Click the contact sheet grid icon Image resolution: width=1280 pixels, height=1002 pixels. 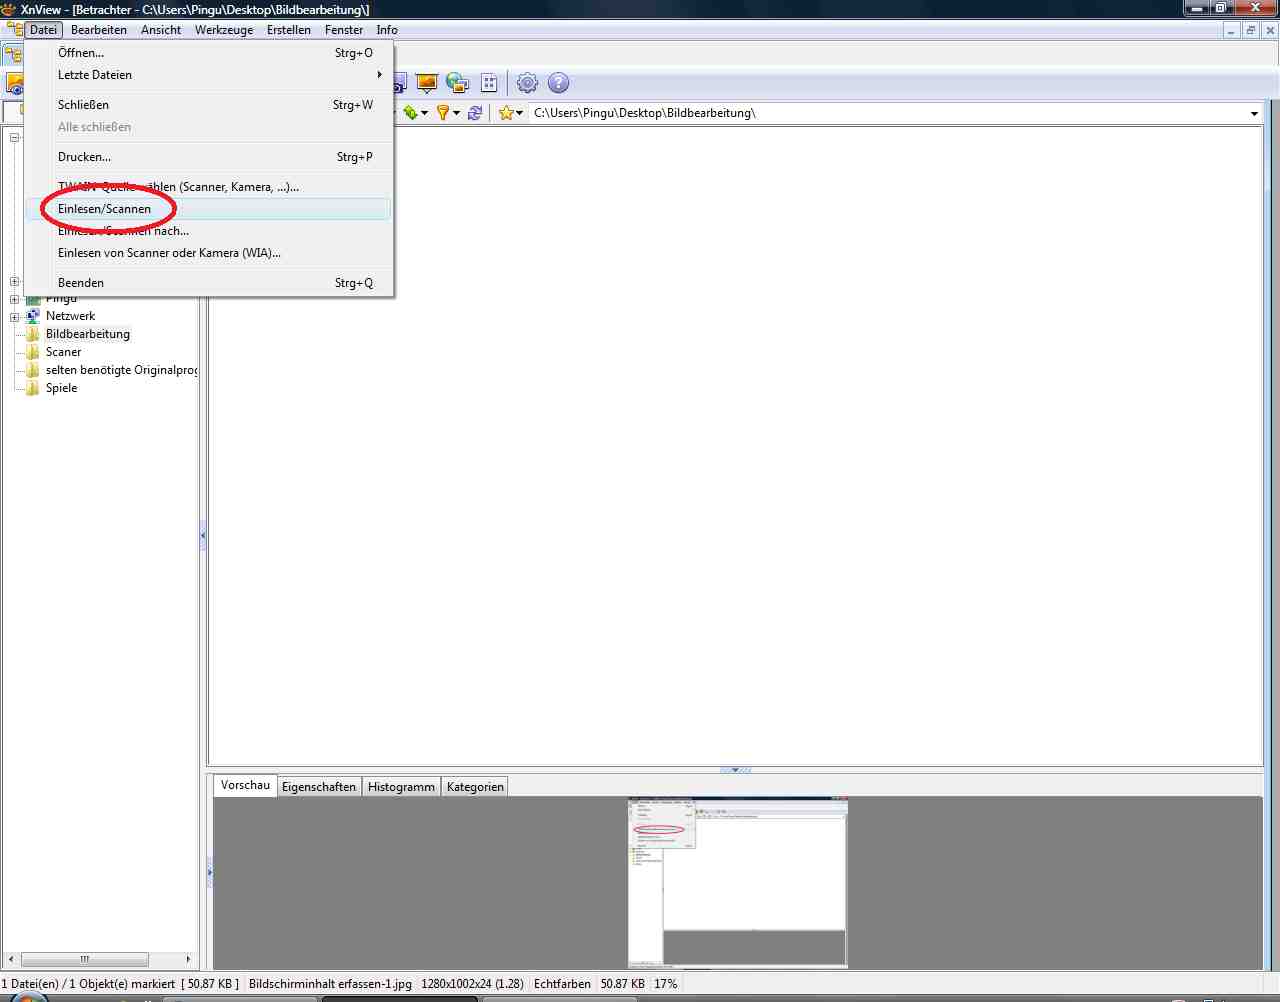point(489,83)
